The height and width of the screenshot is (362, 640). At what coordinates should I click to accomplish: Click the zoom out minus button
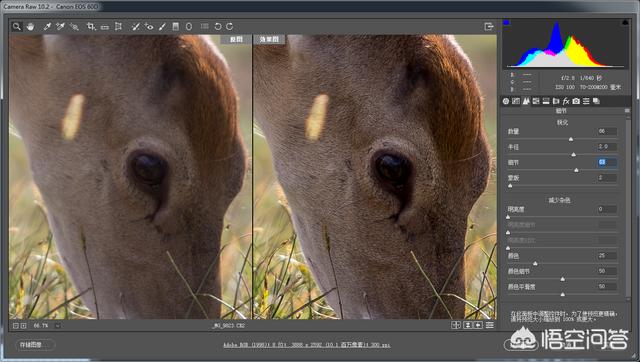tap(16, 326)
